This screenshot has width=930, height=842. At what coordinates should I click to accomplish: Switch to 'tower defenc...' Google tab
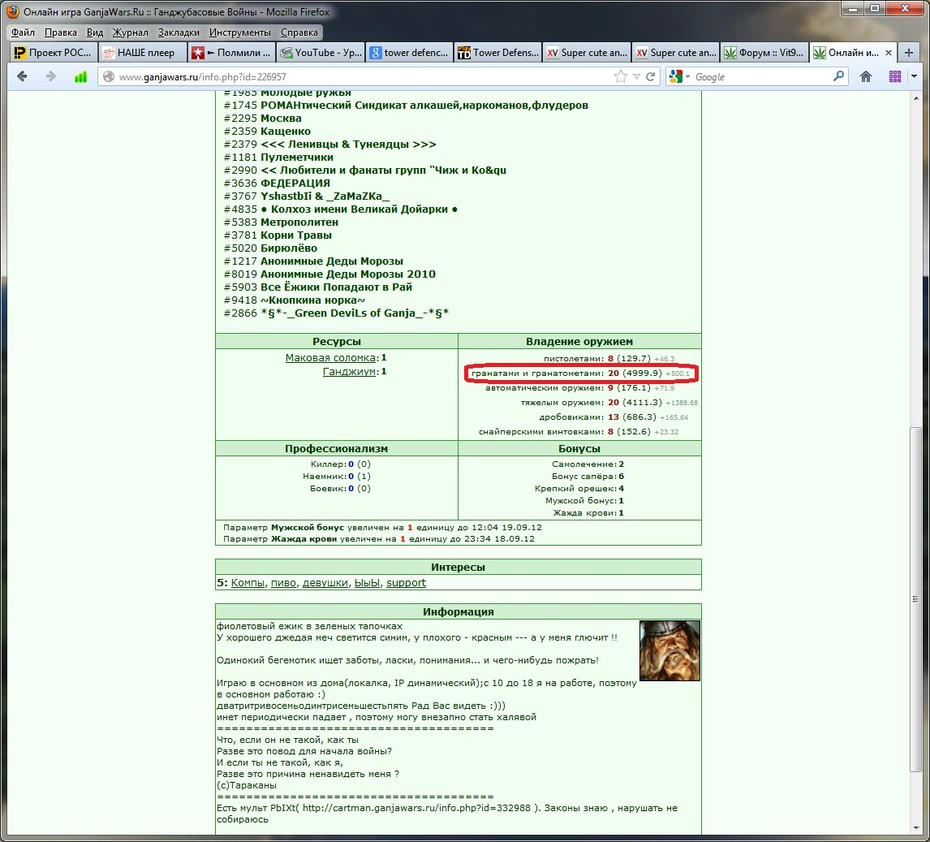click(409, 53)
